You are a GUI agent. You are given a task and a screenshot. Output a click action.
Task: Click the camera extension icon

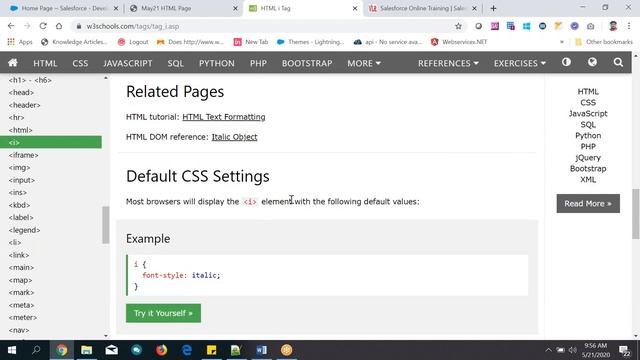[590, 26]
